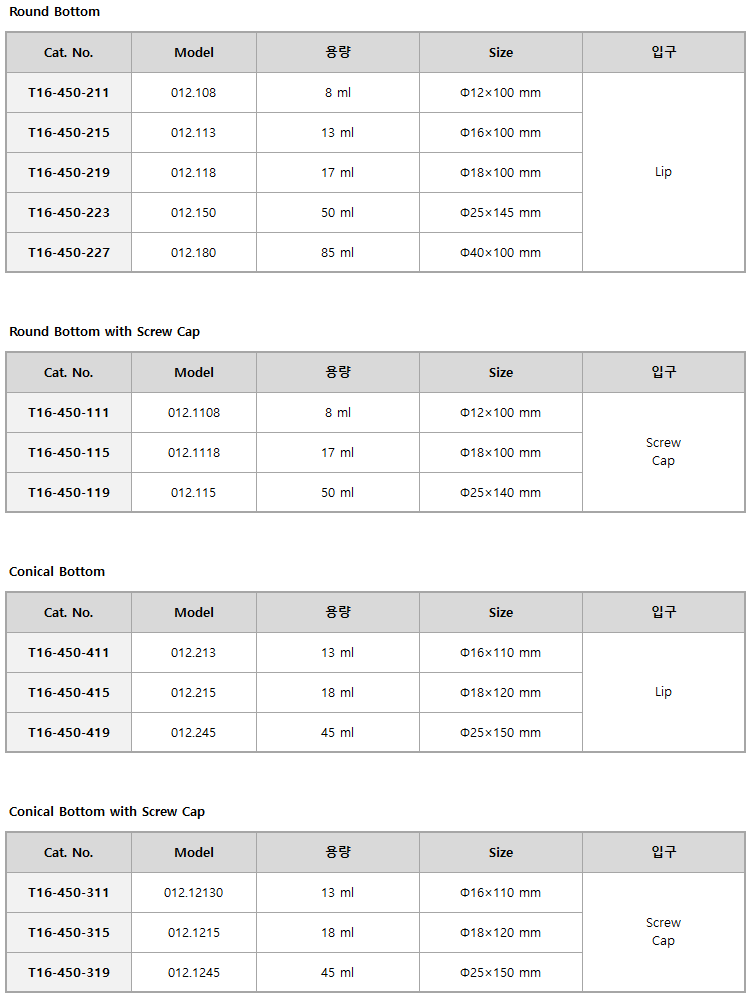
Task: Click model 012.245 cell
Action: click(x=194, y=733)
